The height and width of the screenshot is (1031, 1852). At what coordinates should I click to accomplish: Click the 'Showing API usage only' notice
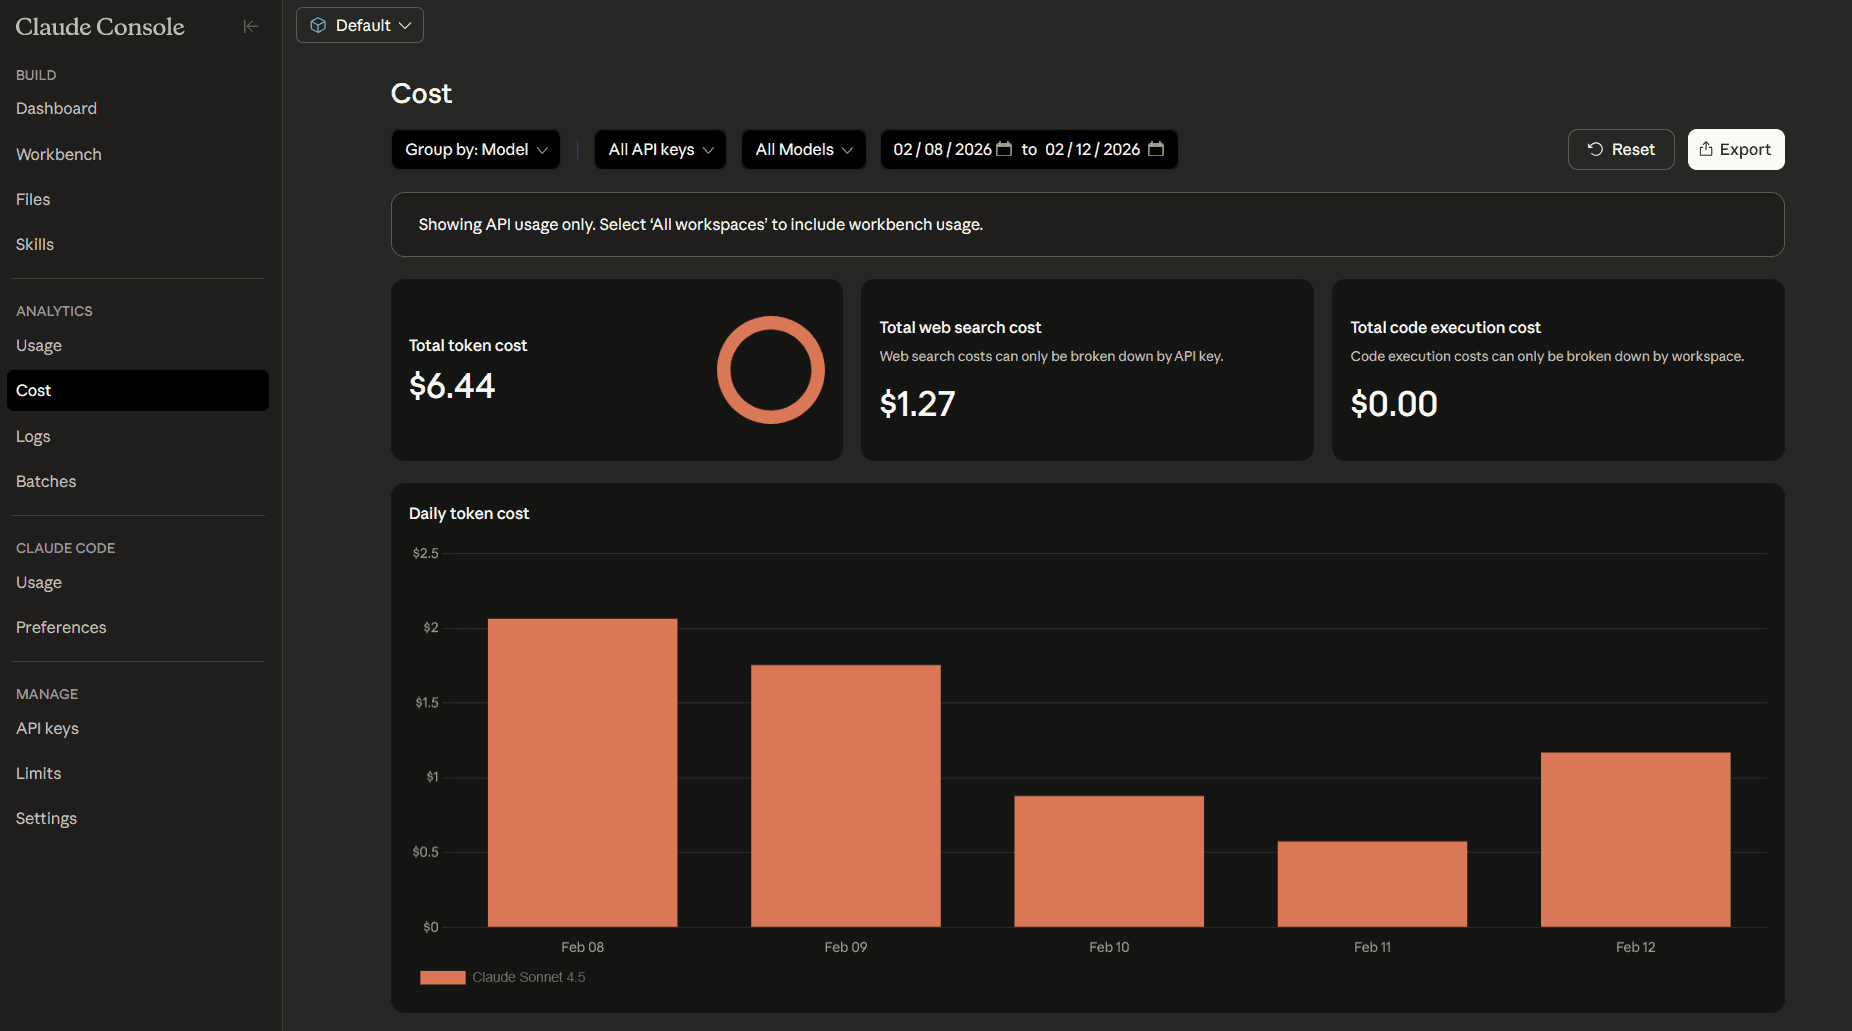(x=1088, y=224)
